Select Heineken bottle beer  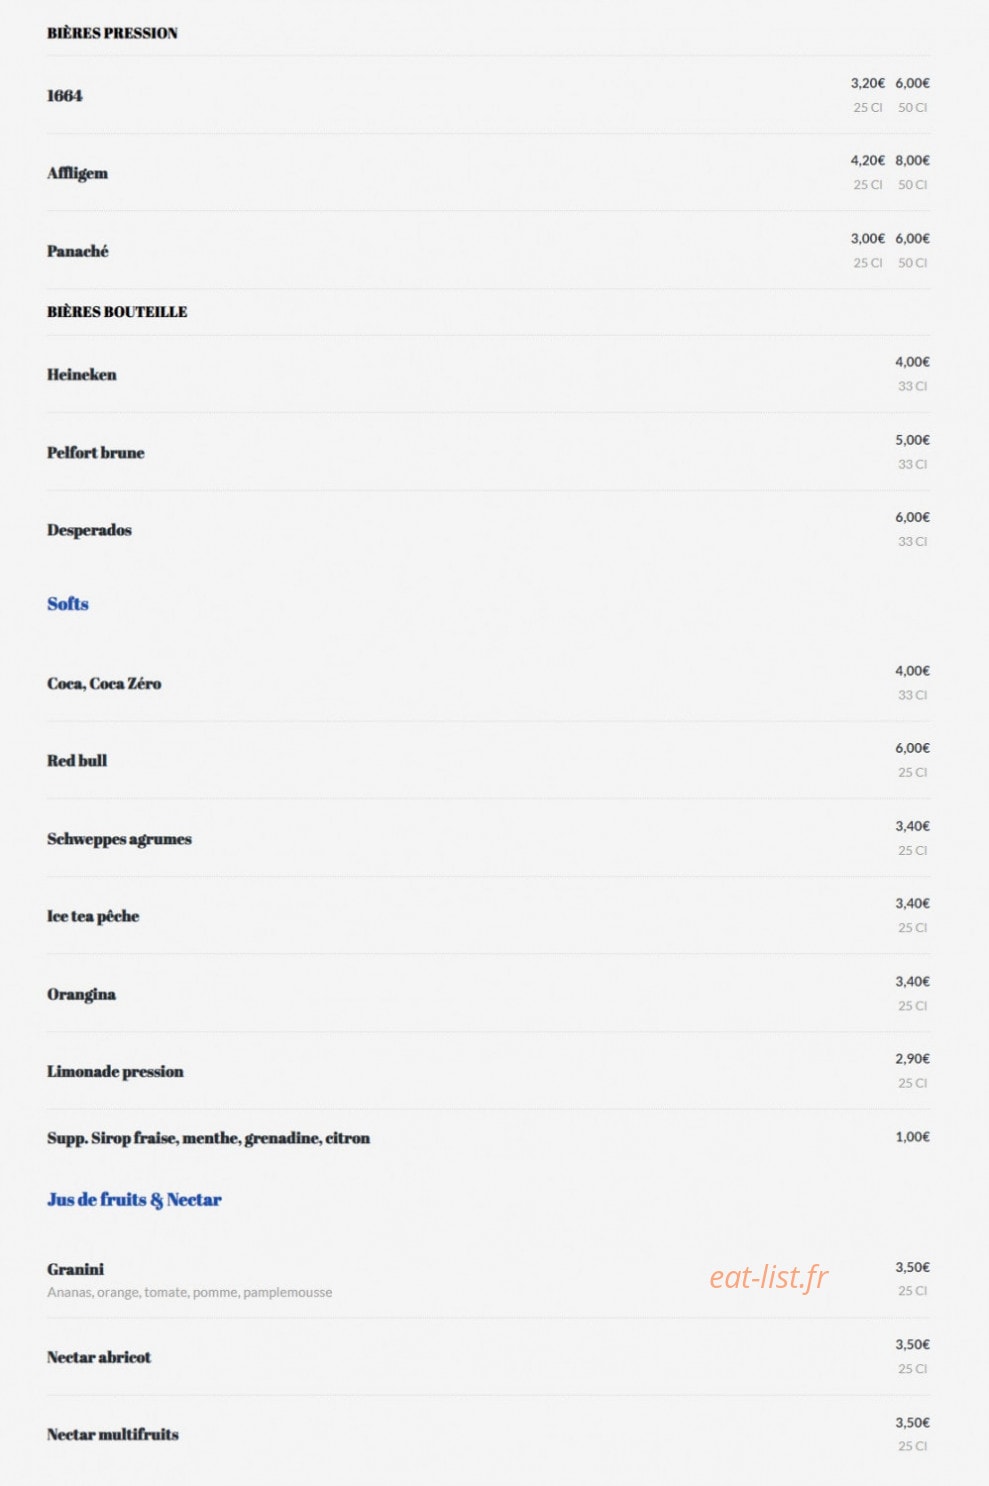click(82, 375)
